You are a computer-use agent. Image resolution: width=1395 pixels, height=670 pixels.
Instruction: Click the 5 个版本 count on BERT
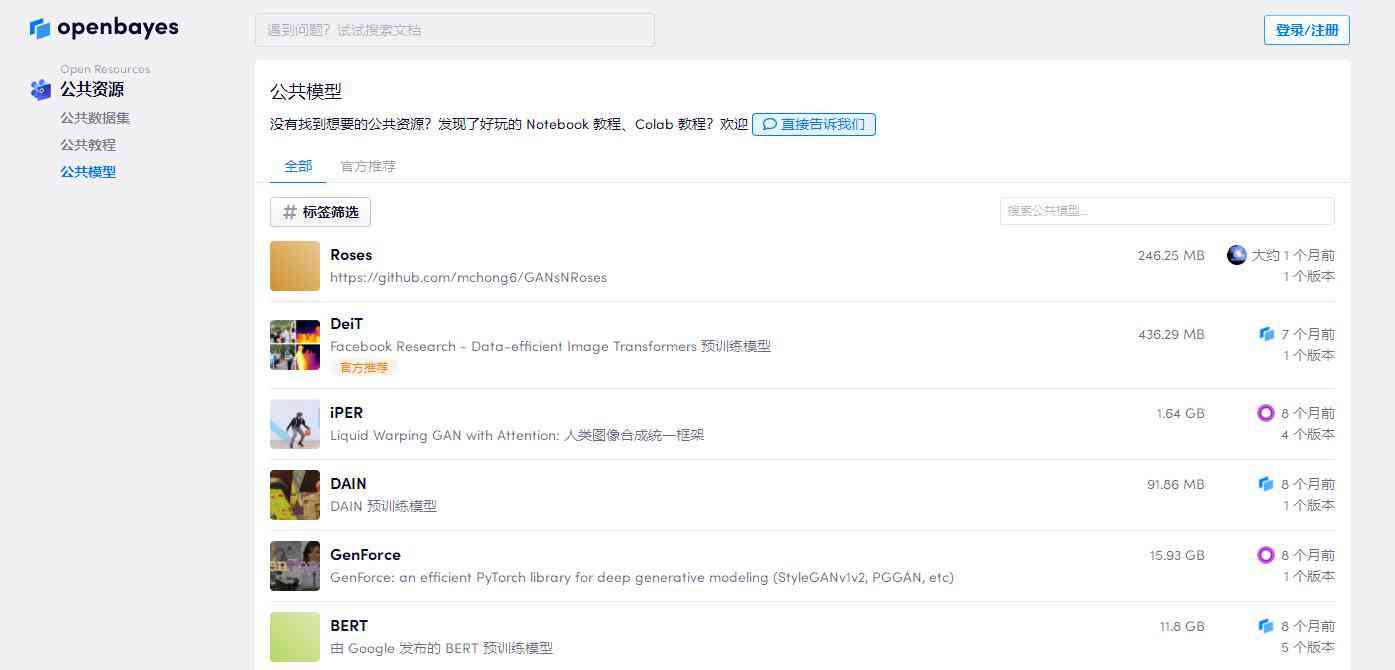pyautogui.click(x=1308, y=647)
